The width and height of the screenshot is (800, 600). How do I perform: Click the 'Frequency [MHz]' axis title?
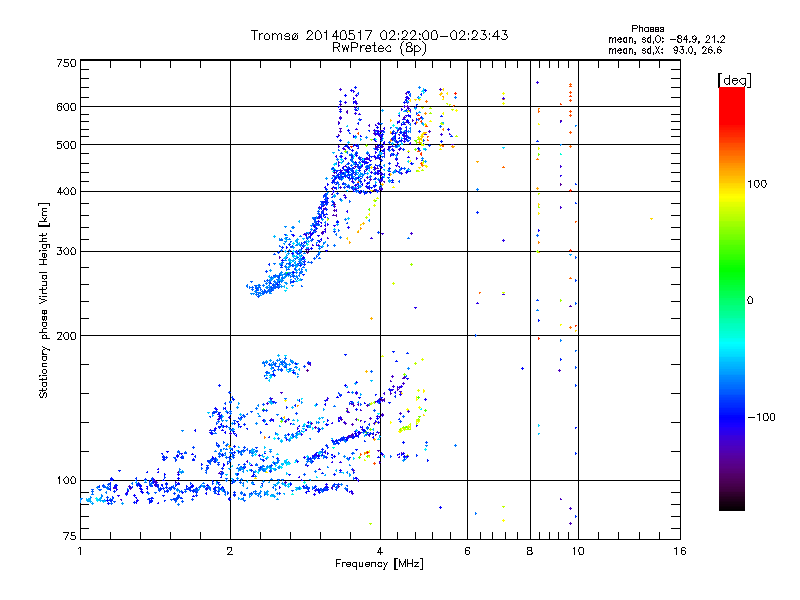379,564
